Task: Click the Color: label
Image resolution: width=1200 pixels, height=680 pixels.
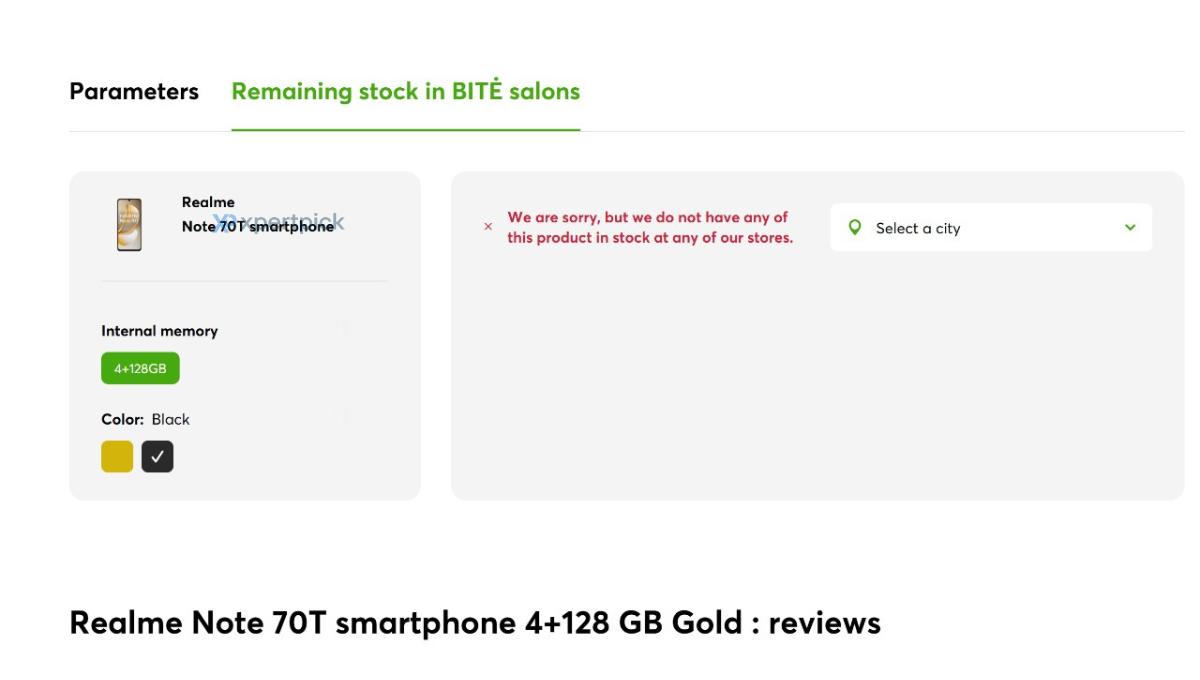Action: (123, 419)
